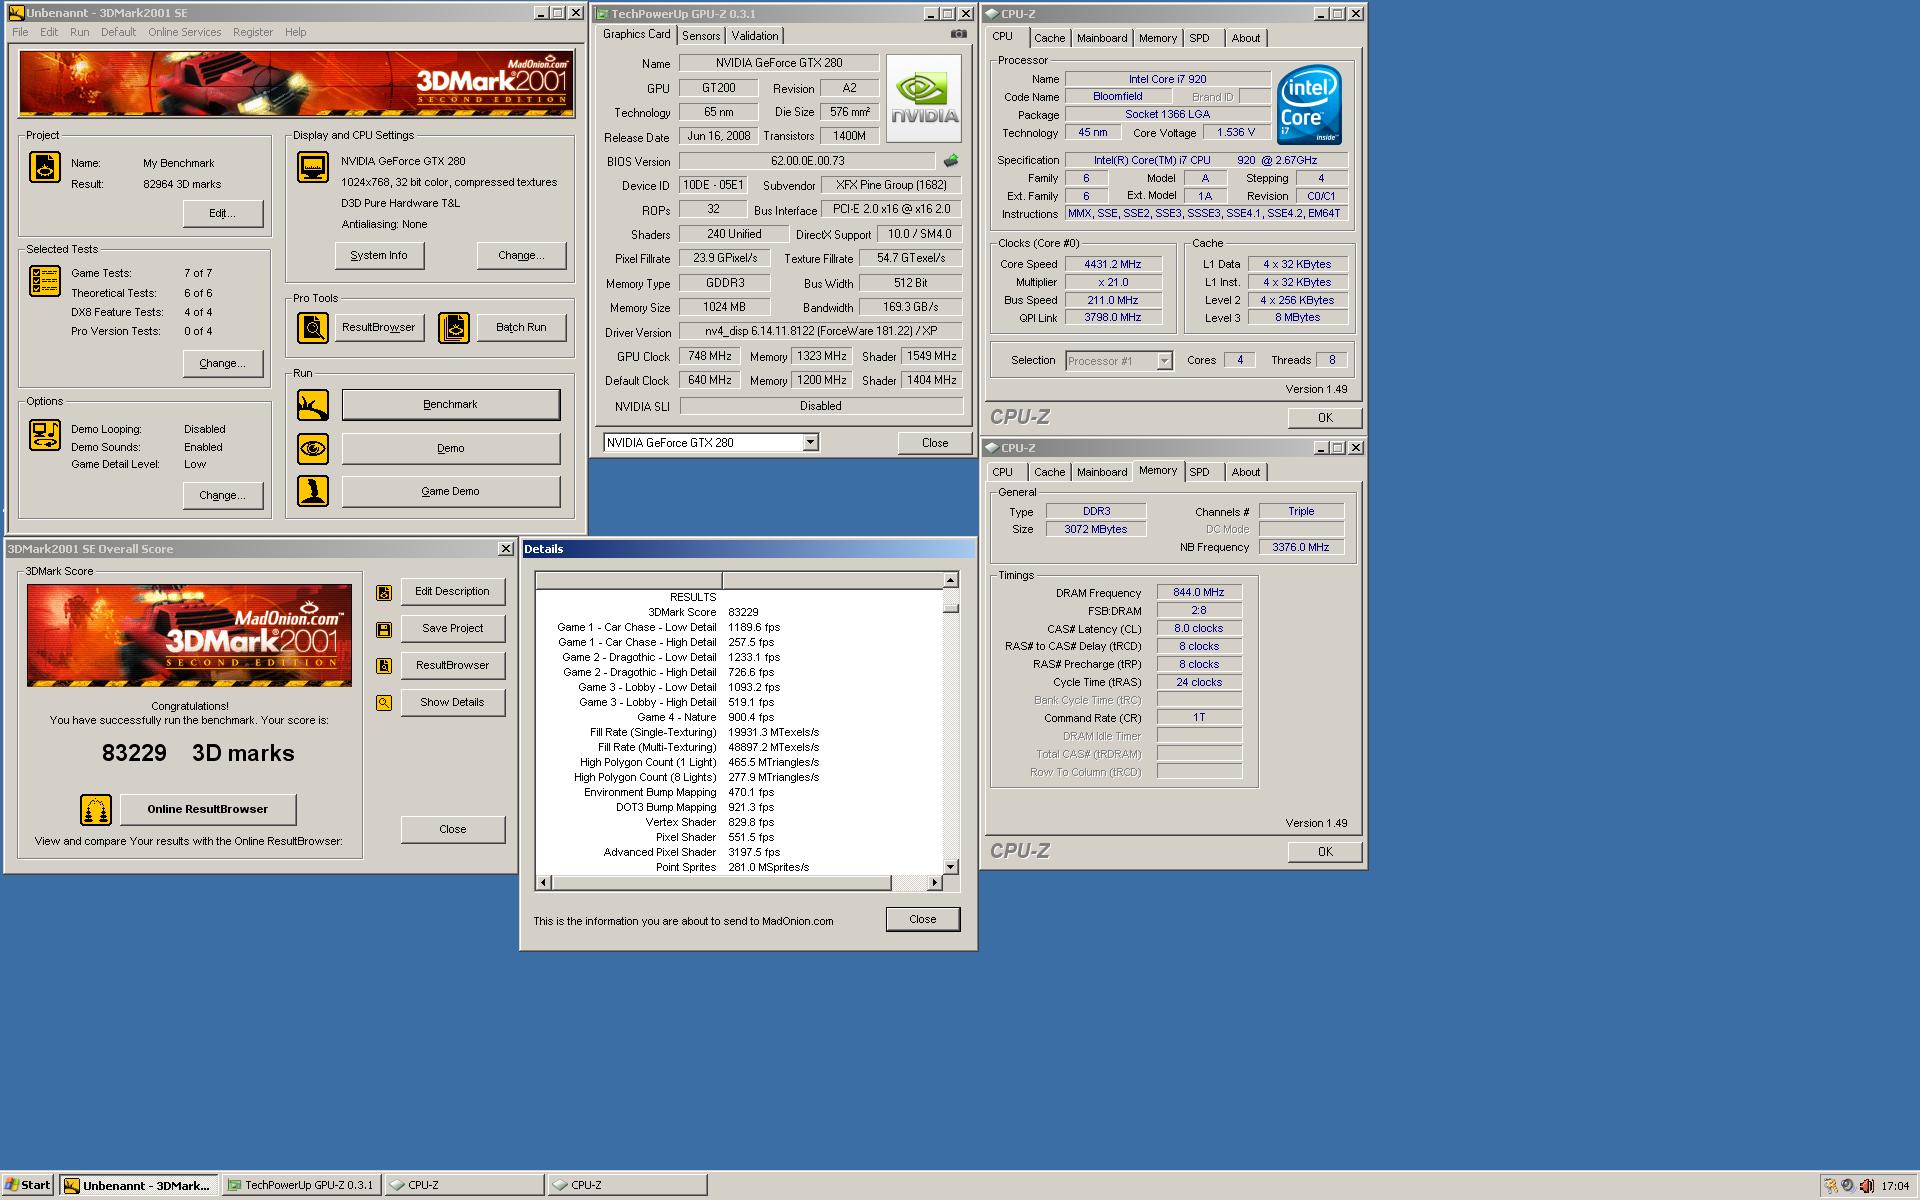Click the Edit... button in Project
Screen dimensions: 1920x1200
click(x=223, y=214)
